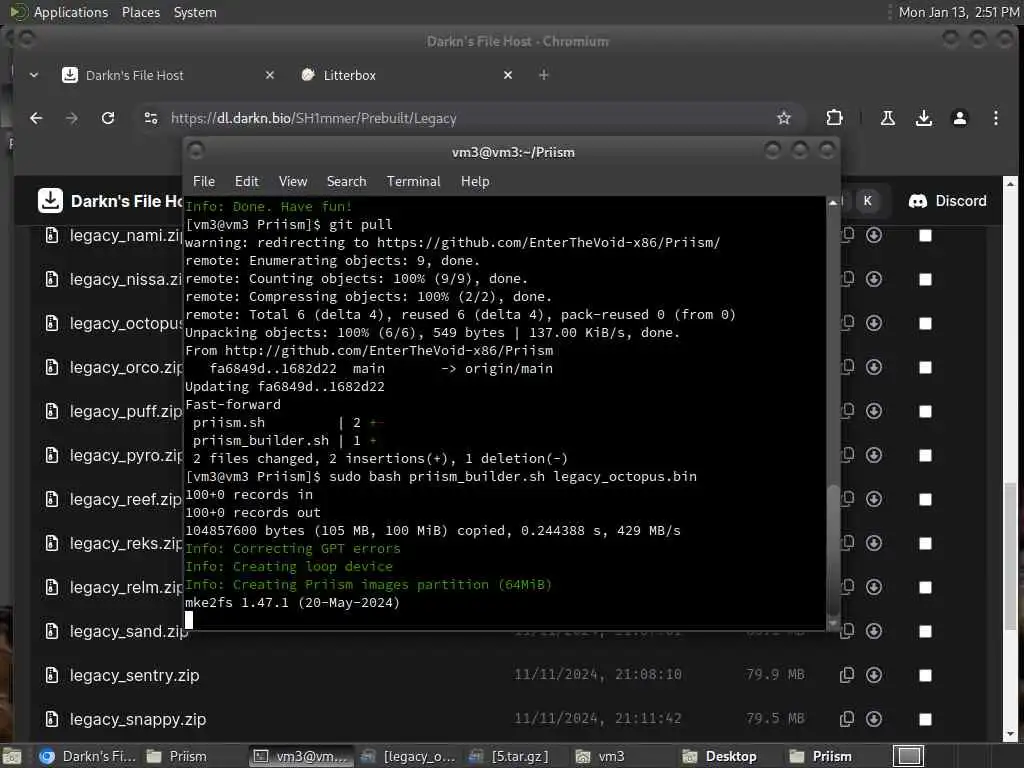Open site information icon beside the URL
The width and height of the screenshot is (1024, 768).
coord(151,118)
